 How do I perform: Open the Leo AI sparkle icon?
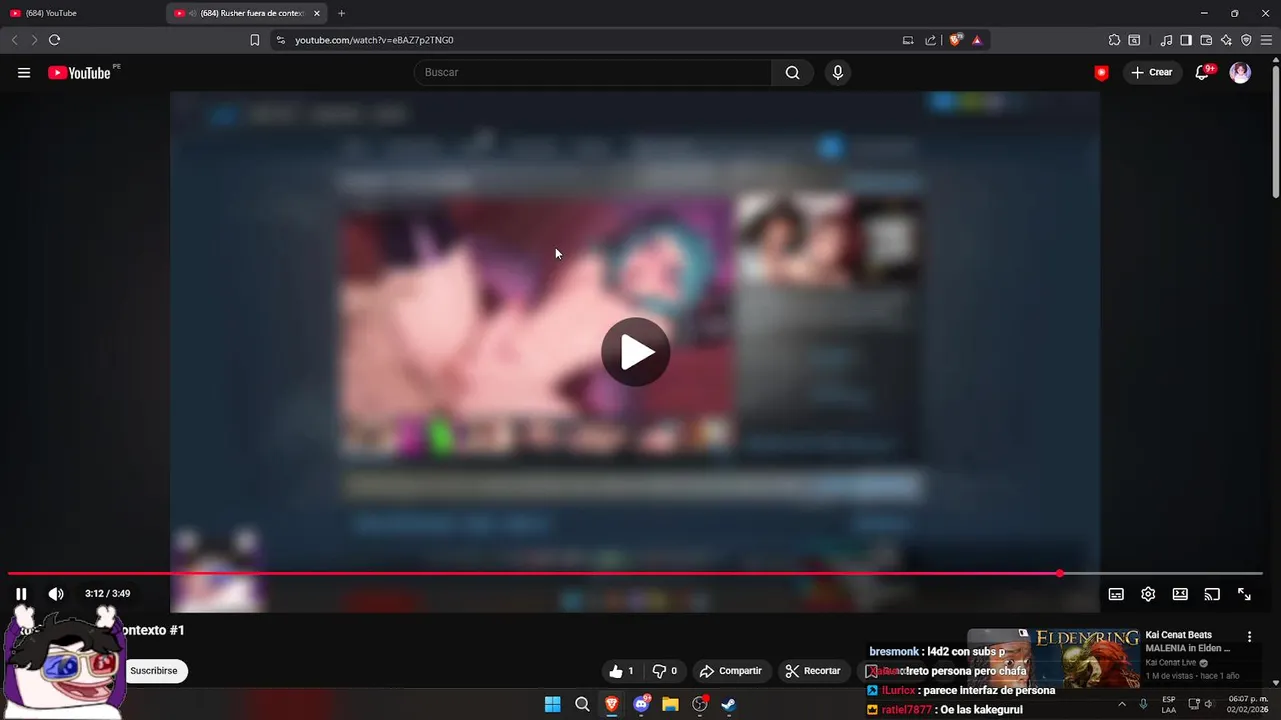(x=1226, y=40)
